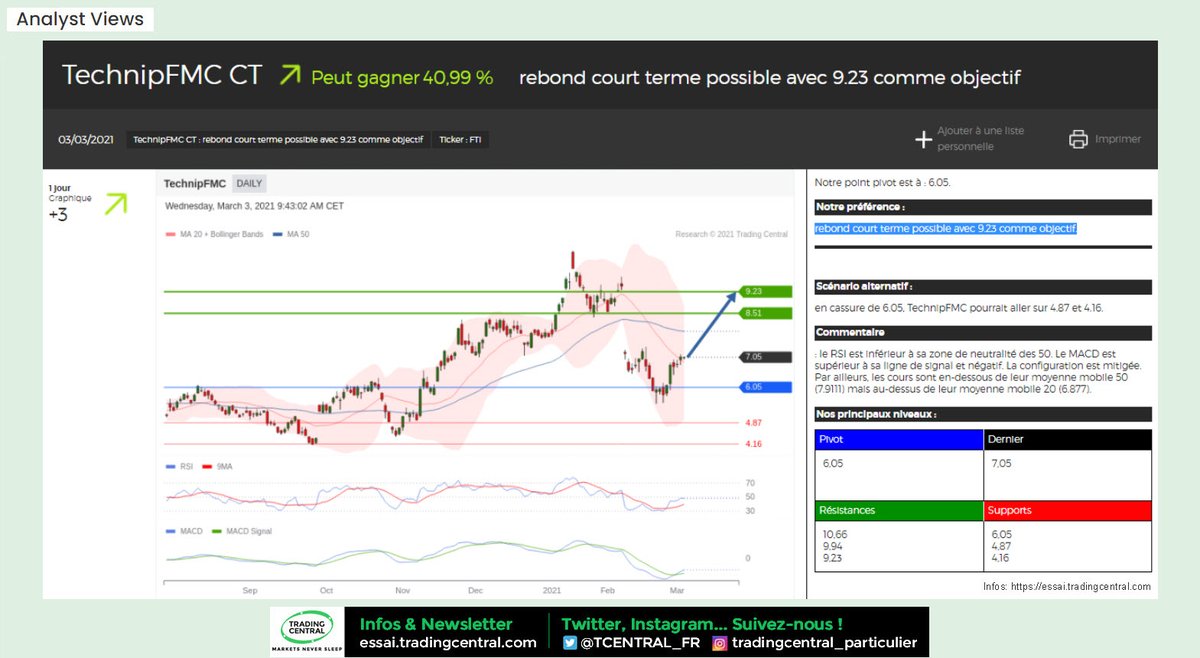Screen dimensions: 1200x658
Task: Click the Commentaire heading
Action: click(x=983, y=332)
